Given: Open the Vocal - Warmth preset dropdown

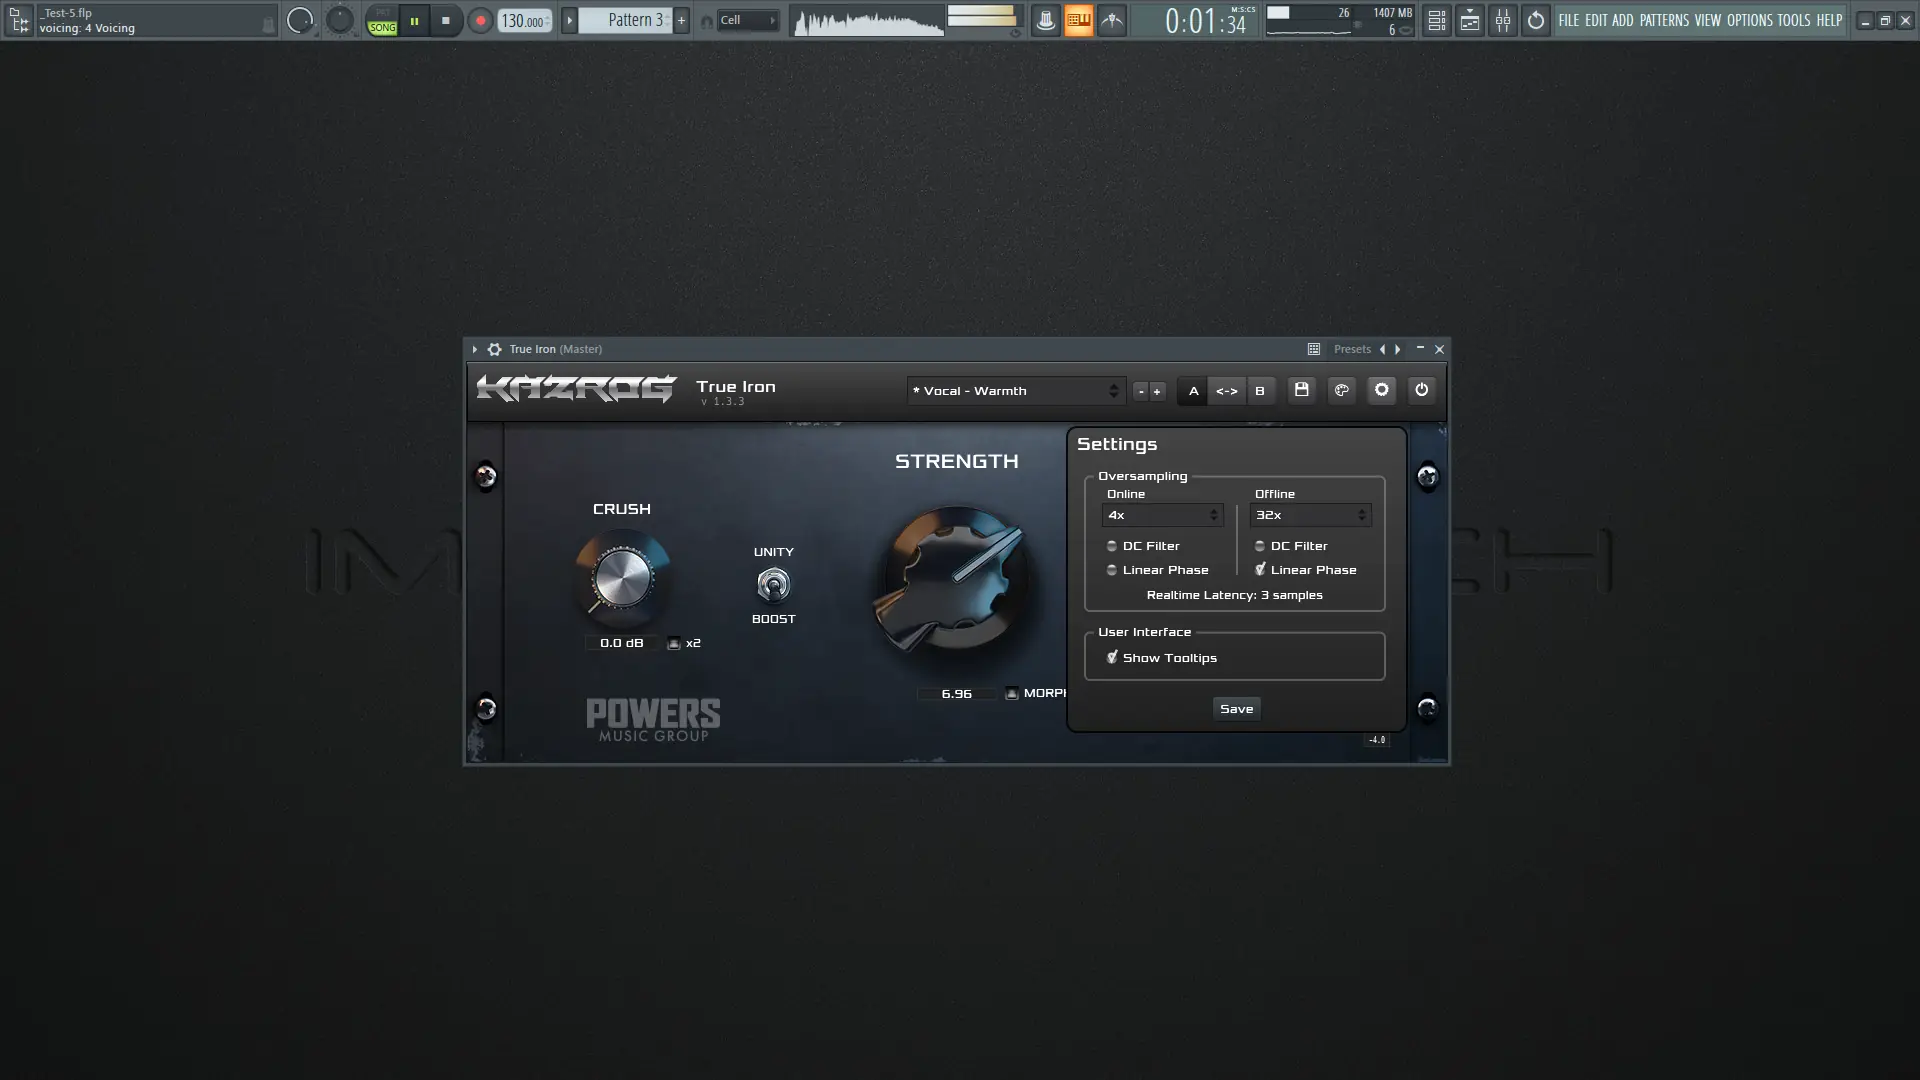Looking at the screenshot, I should 1015,391.
